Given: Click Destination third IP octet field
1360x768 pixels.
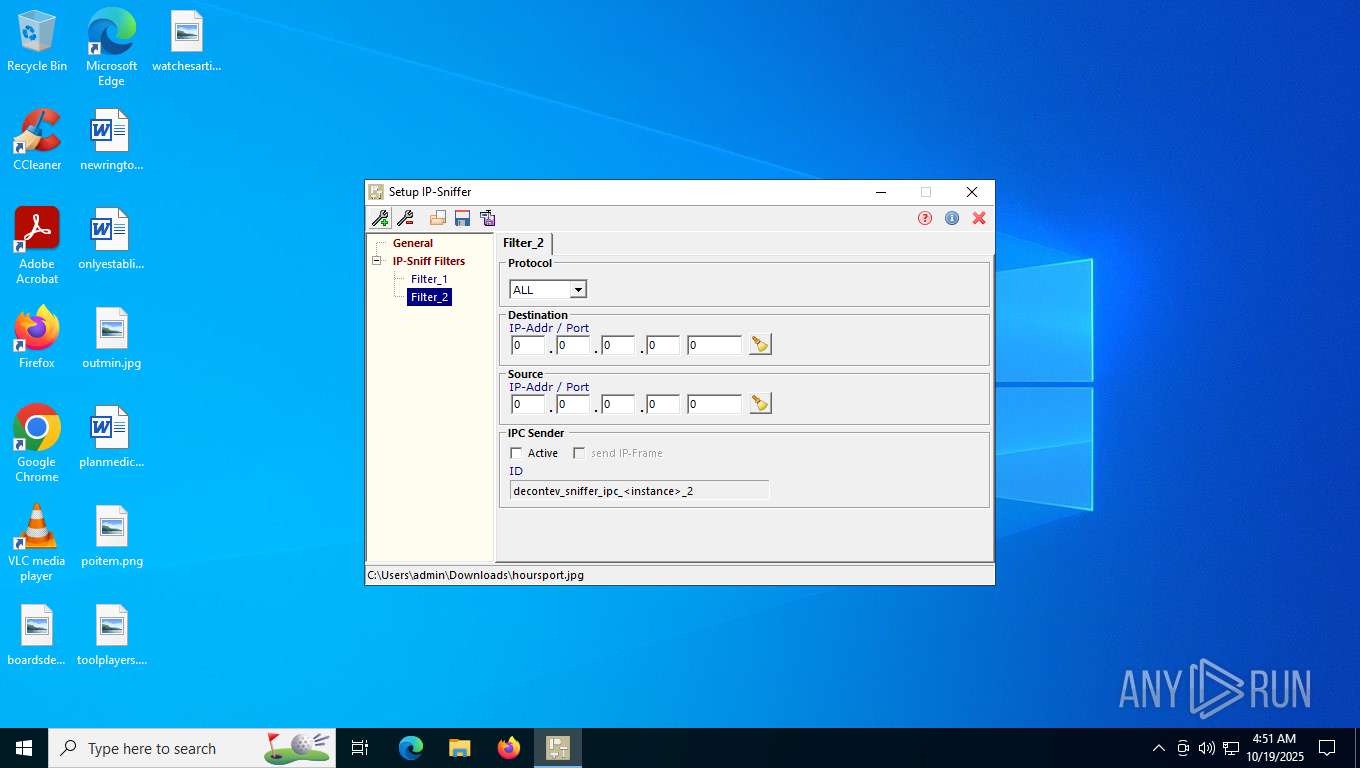Looking at the screenshot, I should [x=618, y=345].
